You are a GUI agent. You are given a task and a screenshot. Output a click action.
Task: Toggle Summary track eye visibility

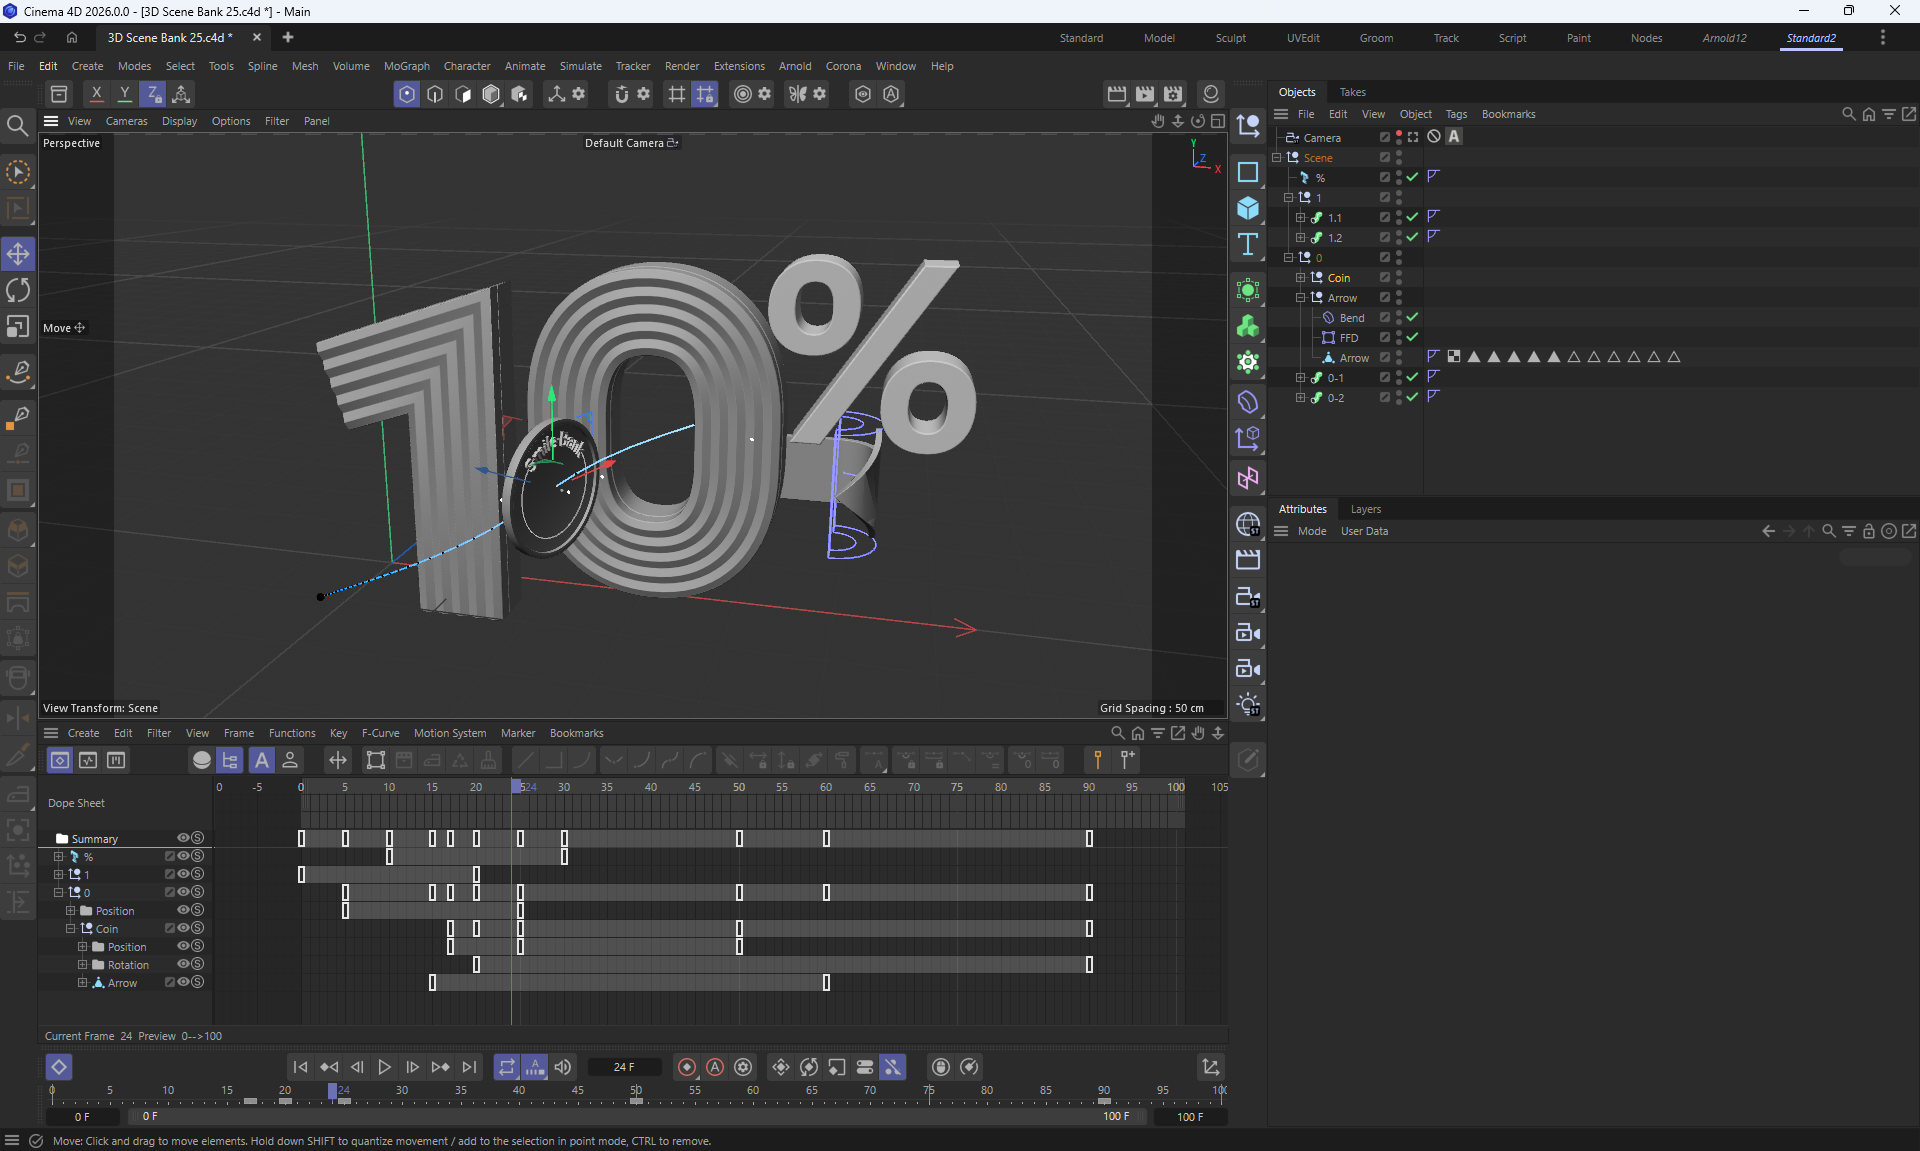pos(183,838)
